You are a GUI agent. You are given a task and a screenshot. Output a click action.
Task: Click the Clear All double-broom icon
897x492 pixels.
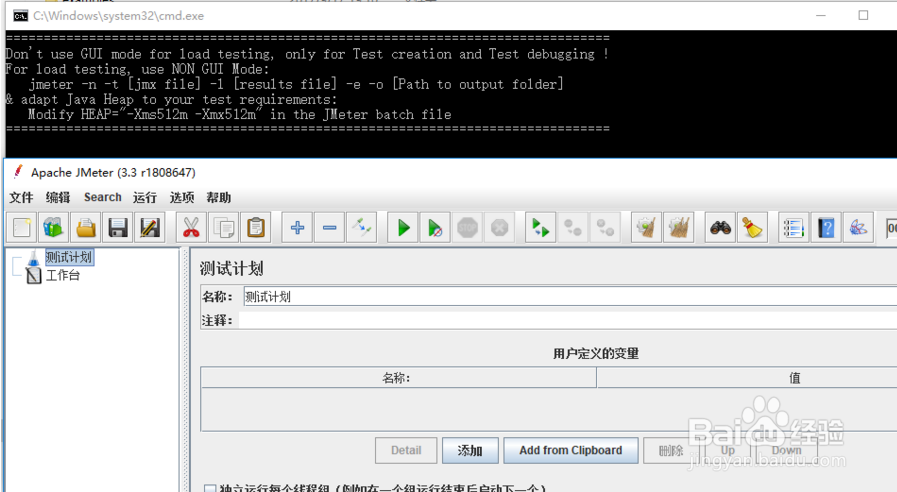coord(678,228)
